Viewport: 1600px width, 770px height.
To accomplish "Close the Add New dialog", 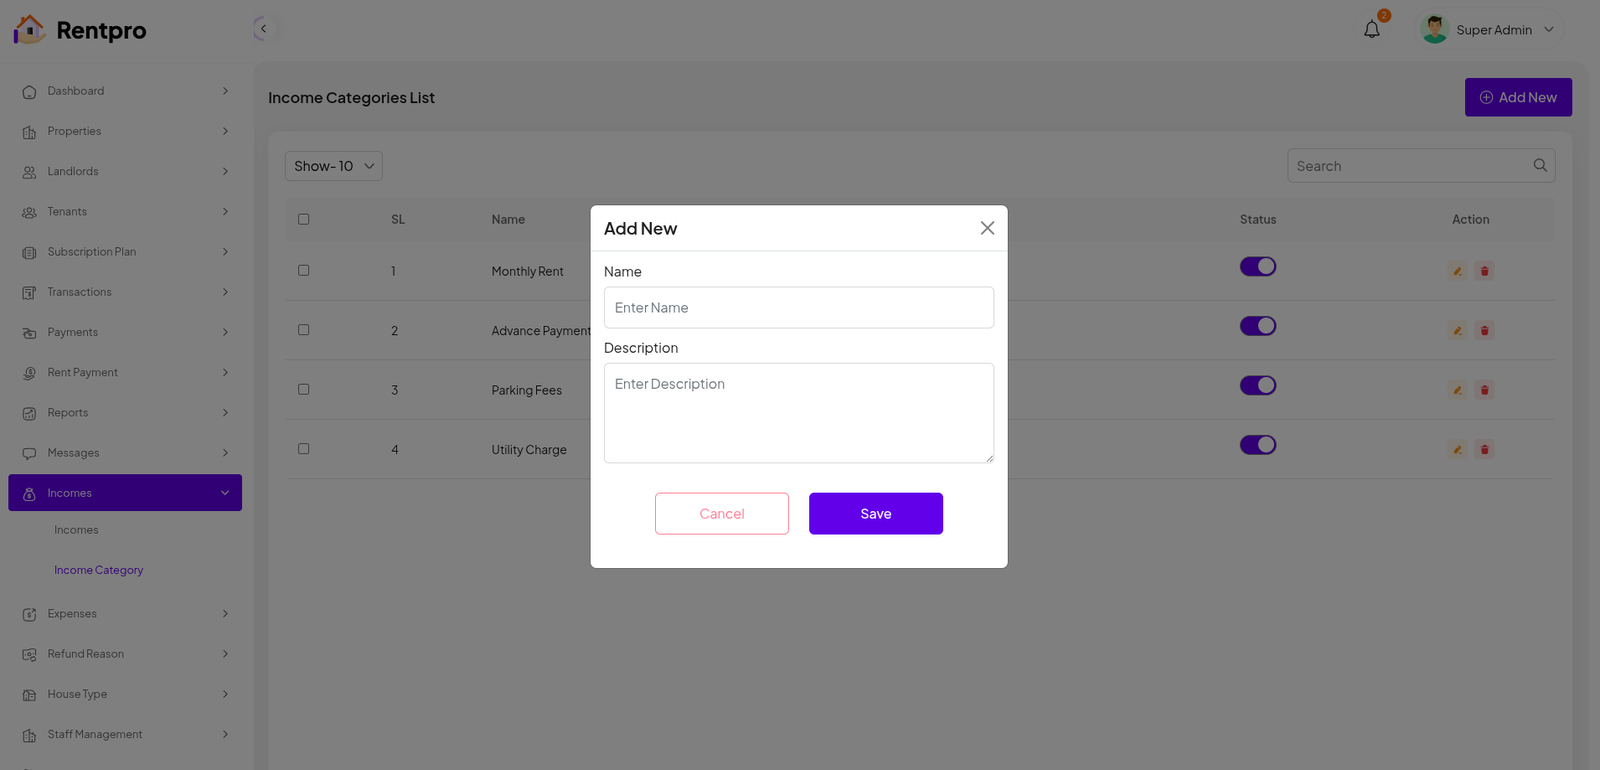I will (x=986, y=228).
